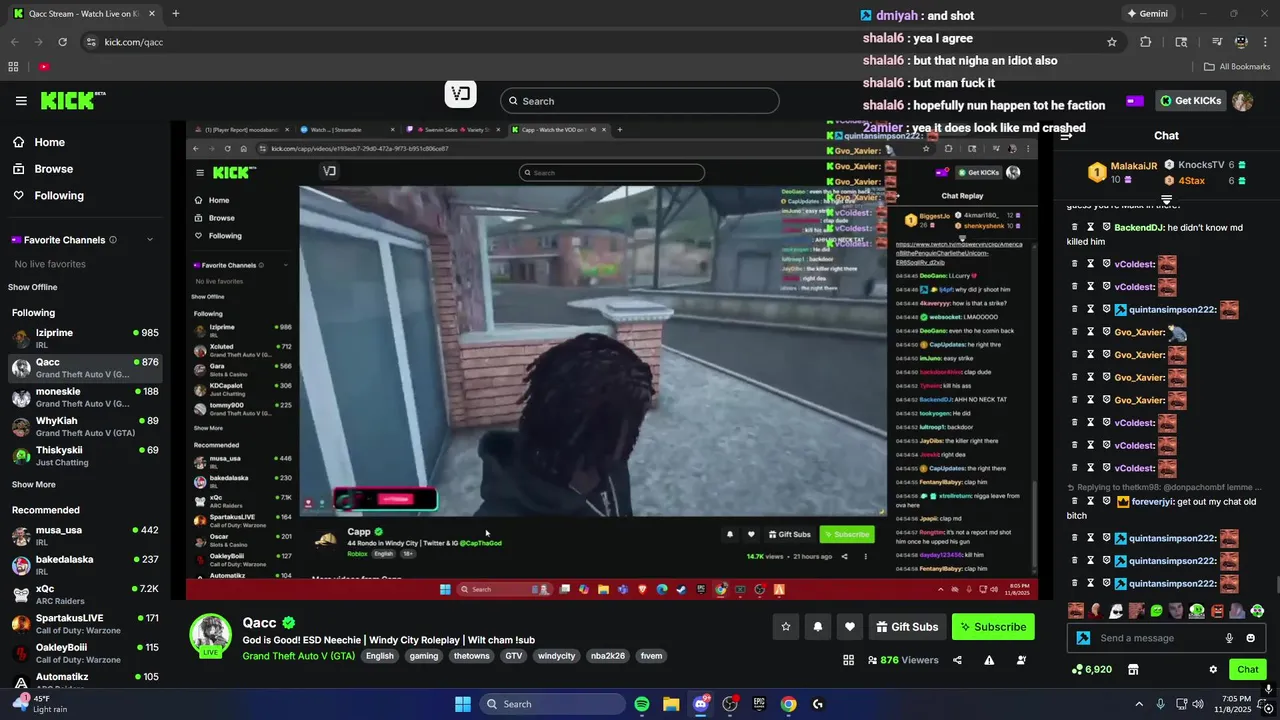The image size is (1280, 720).
Task: Open xQc in the Recommended list
Action: coord(84,595)
